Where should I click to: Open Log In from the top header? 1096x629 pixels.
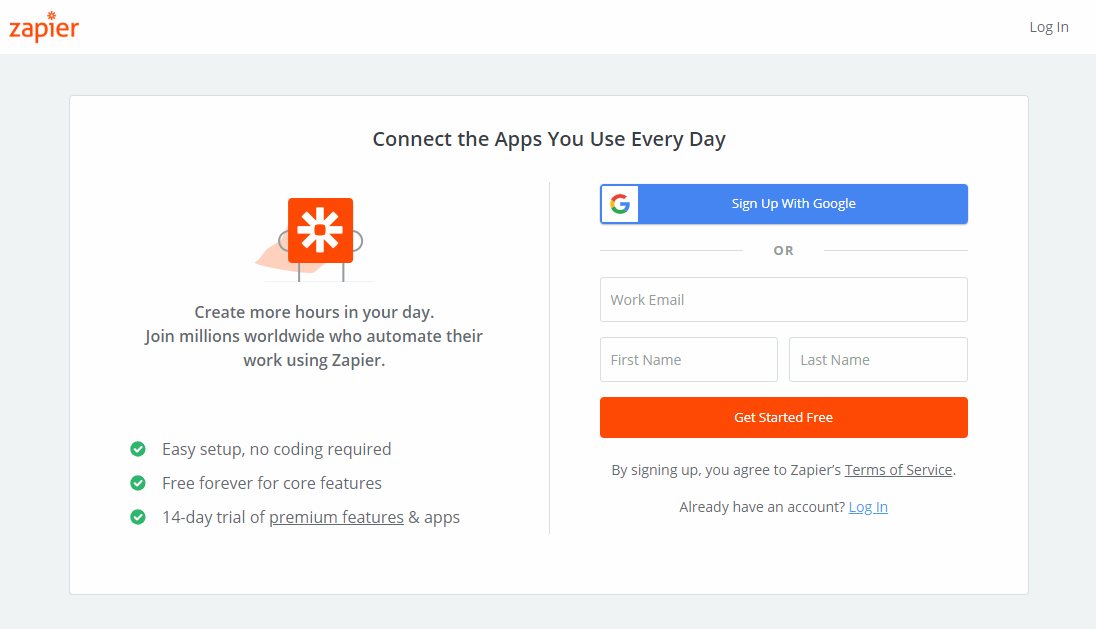1049,27
